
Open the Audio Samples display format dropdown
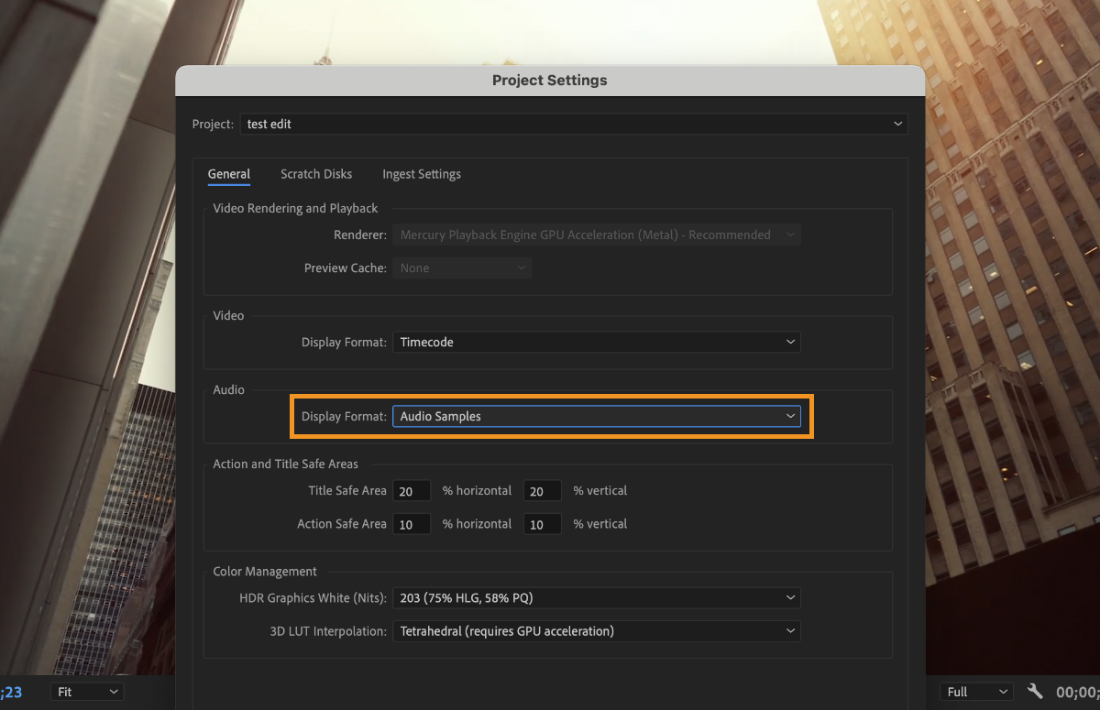click(596, 416)
